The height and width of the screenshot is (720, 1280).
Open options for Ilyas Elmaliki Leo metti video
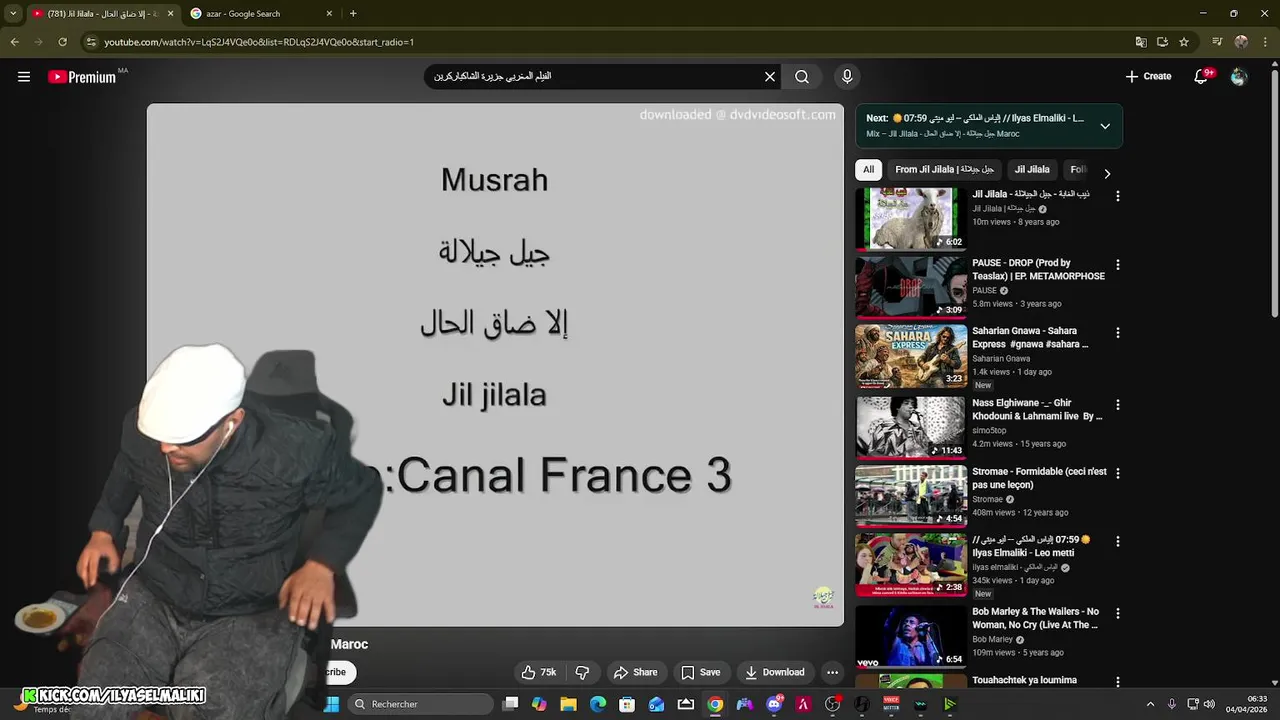[1118, 541]
